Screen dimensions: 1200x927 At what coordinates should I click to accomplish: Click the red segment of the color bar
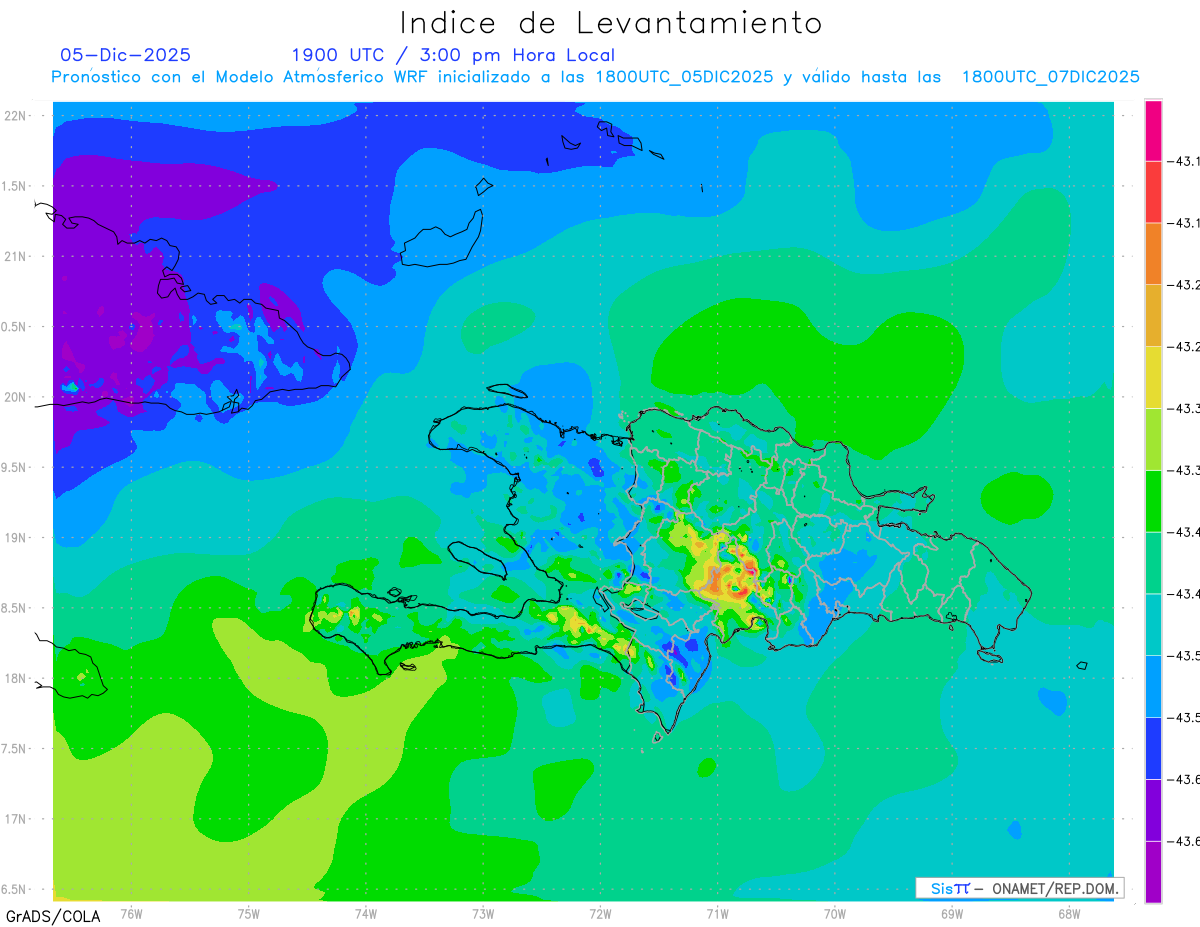click(x=1153, y=192)
